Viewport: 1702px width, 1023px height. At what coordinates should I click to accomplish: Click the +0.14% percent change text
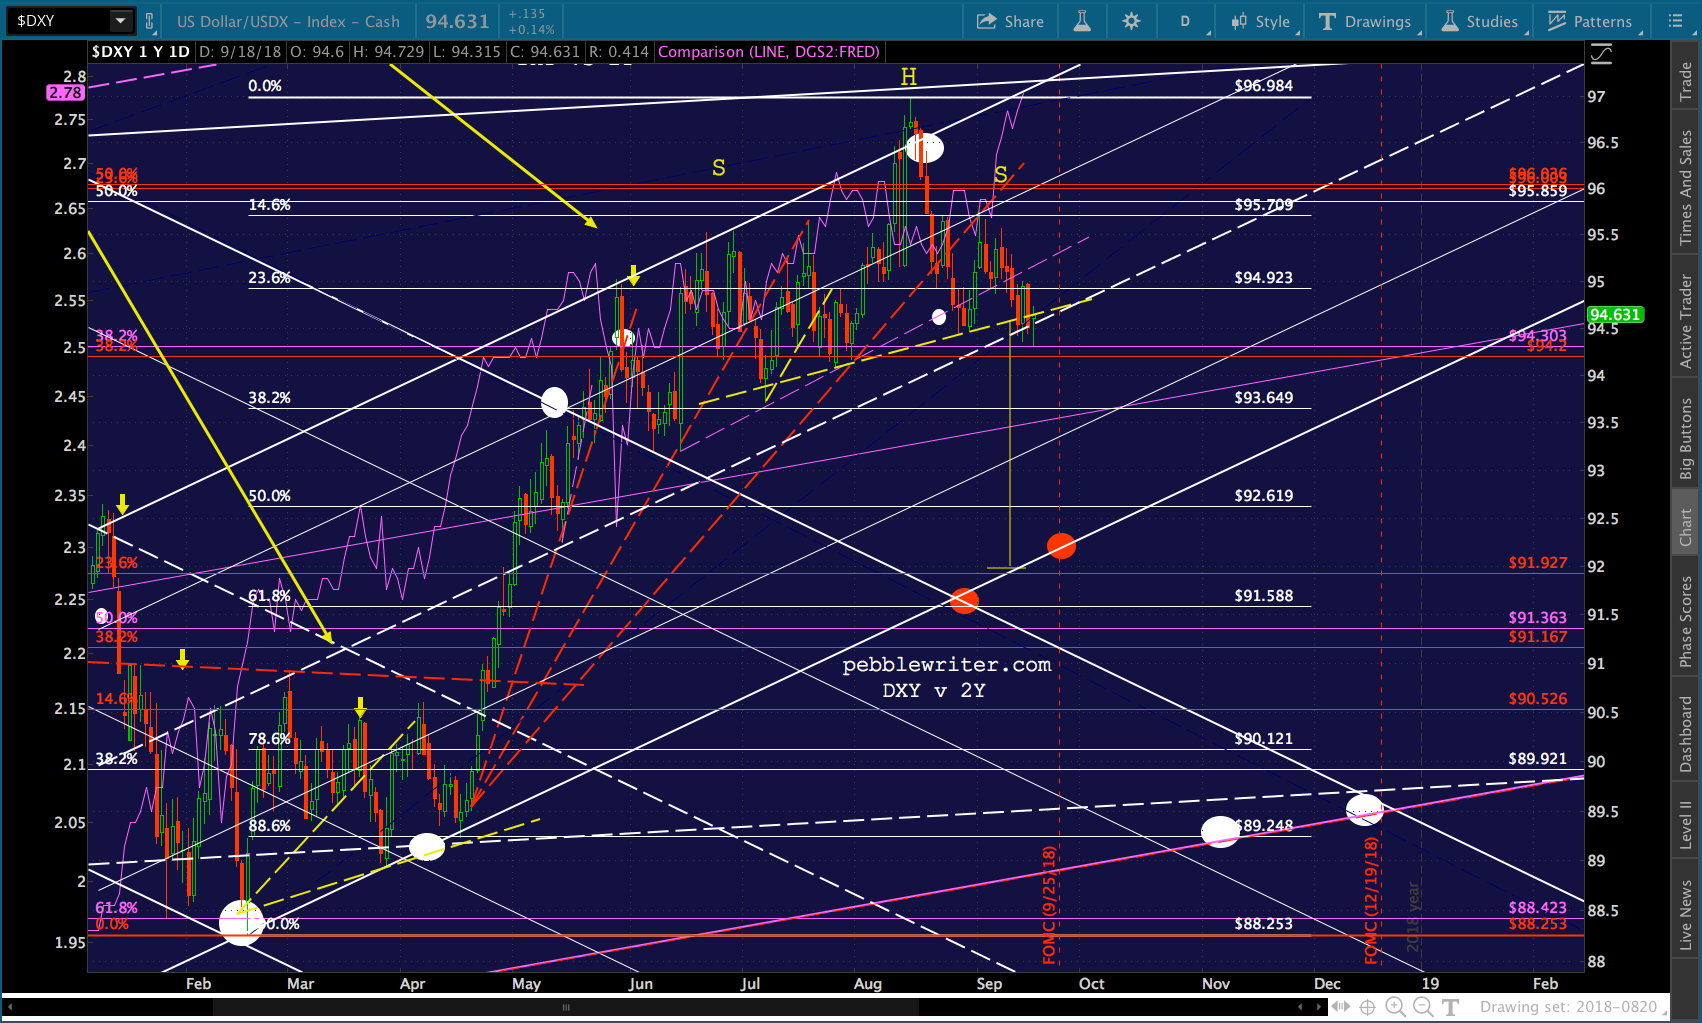click(530, 30)
